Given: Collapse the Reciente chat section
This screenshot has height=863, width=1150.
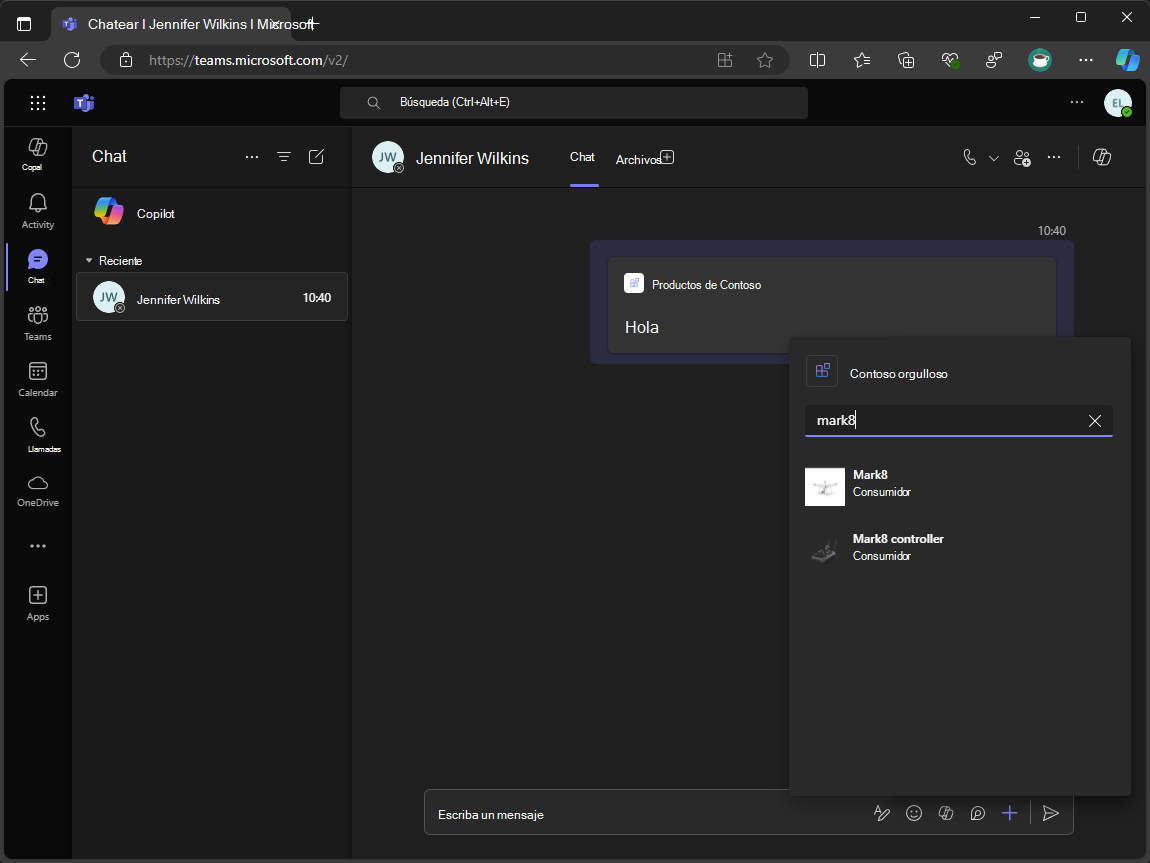Looking at the screenshot, I should (x=89, y=261).
